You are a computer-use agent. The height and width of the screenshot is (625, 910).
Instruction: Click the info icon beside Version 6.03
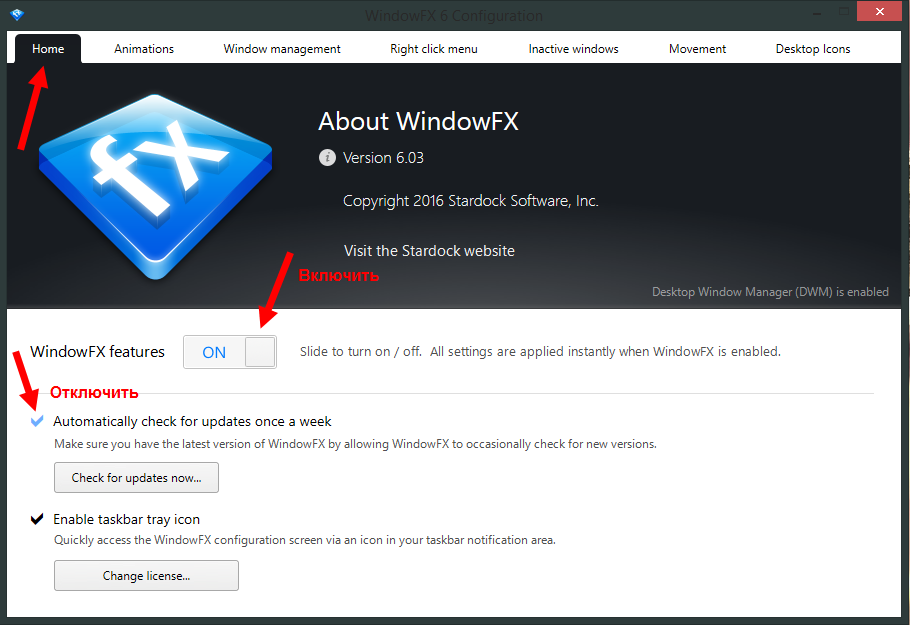(327, 157)
